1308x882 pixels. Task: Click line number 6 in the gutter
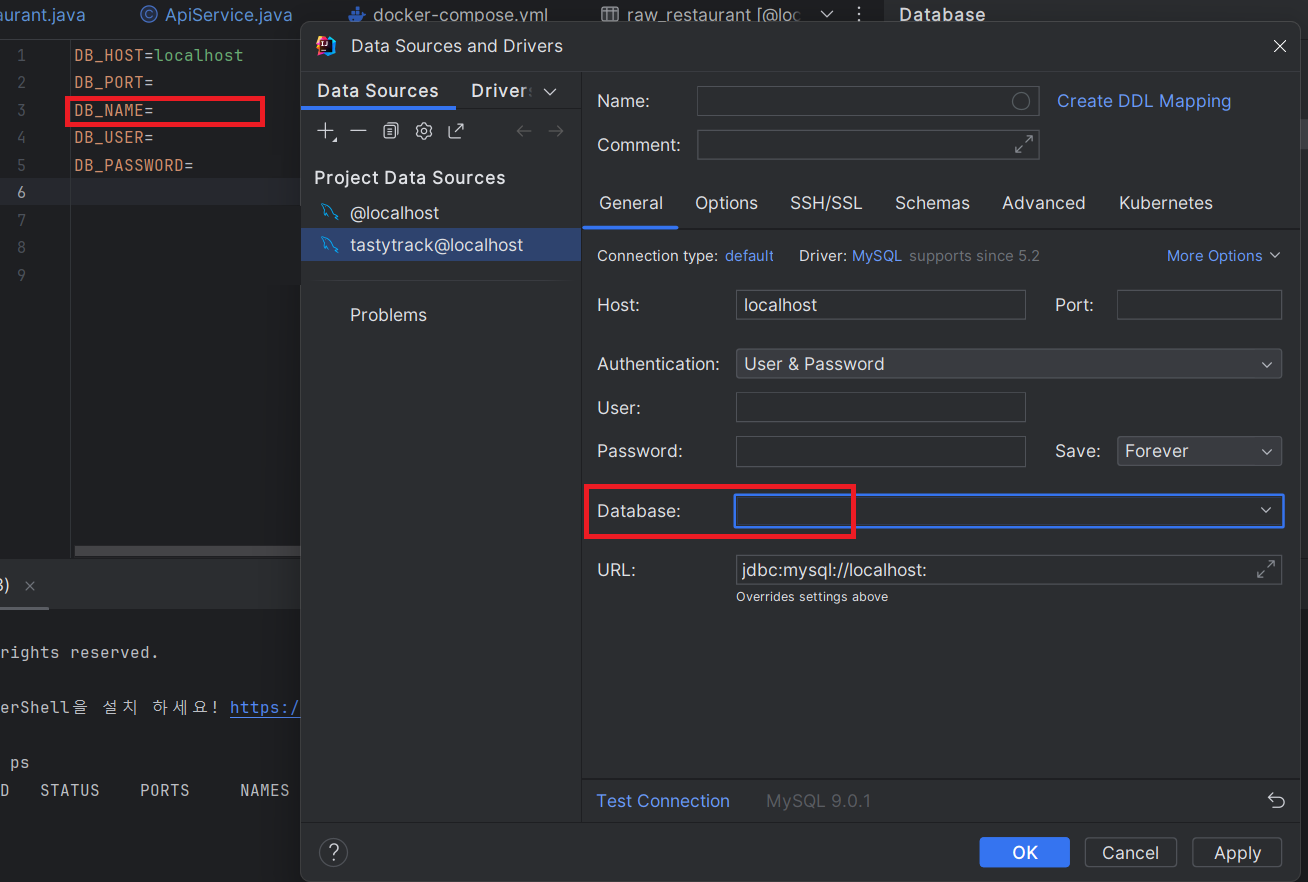pos(21,192)
